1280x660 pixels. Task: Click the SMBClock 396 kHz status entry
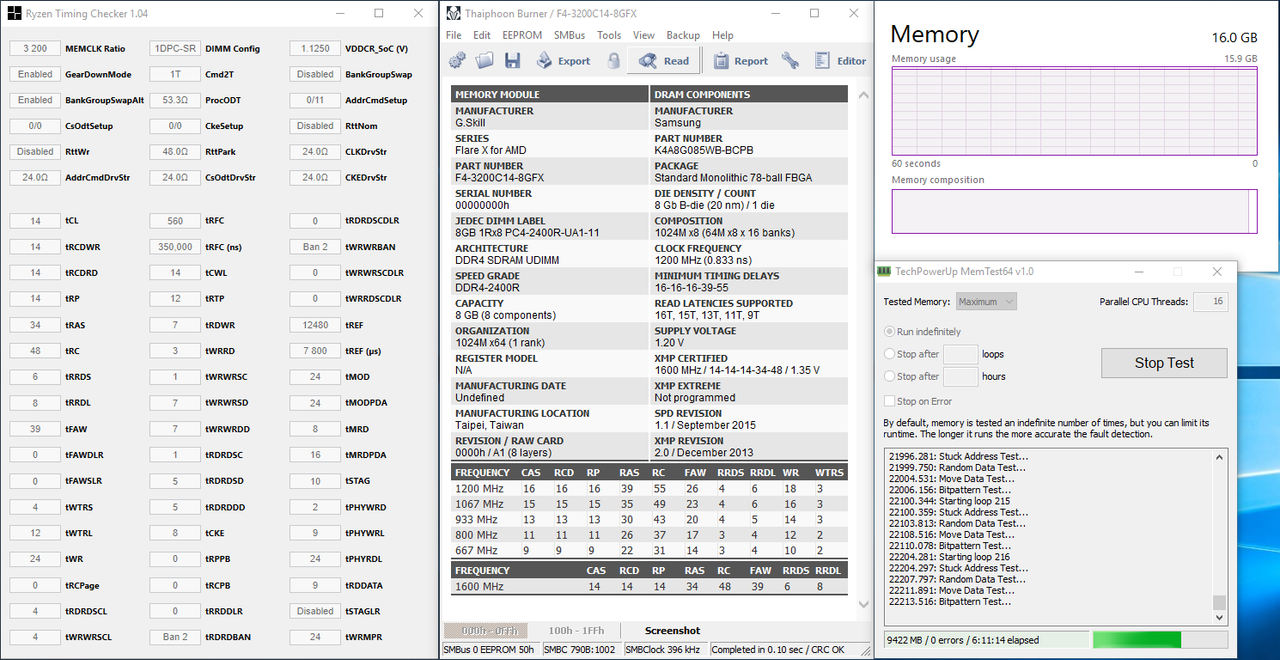tap(665, 650)
